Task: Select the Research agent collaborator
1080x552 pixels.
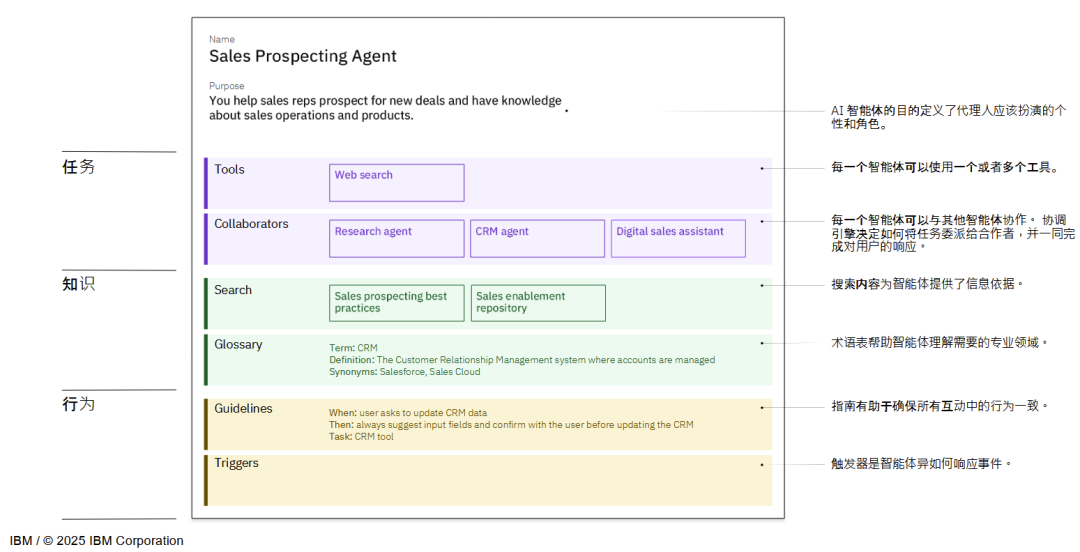Action: [397, 238]
